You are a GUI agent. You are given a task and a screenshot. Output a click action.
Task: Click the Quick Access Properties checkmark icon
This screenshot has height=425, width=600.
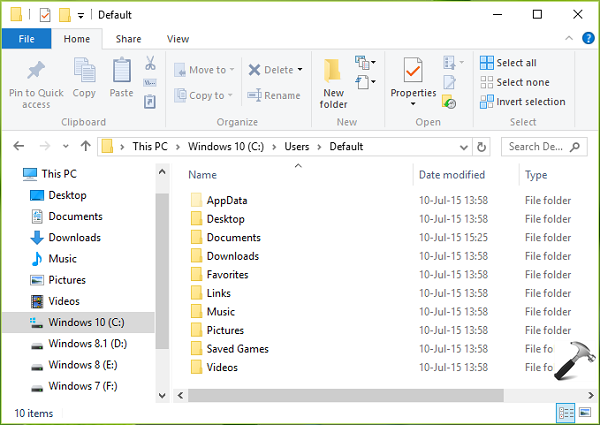[x=45, y=15]
